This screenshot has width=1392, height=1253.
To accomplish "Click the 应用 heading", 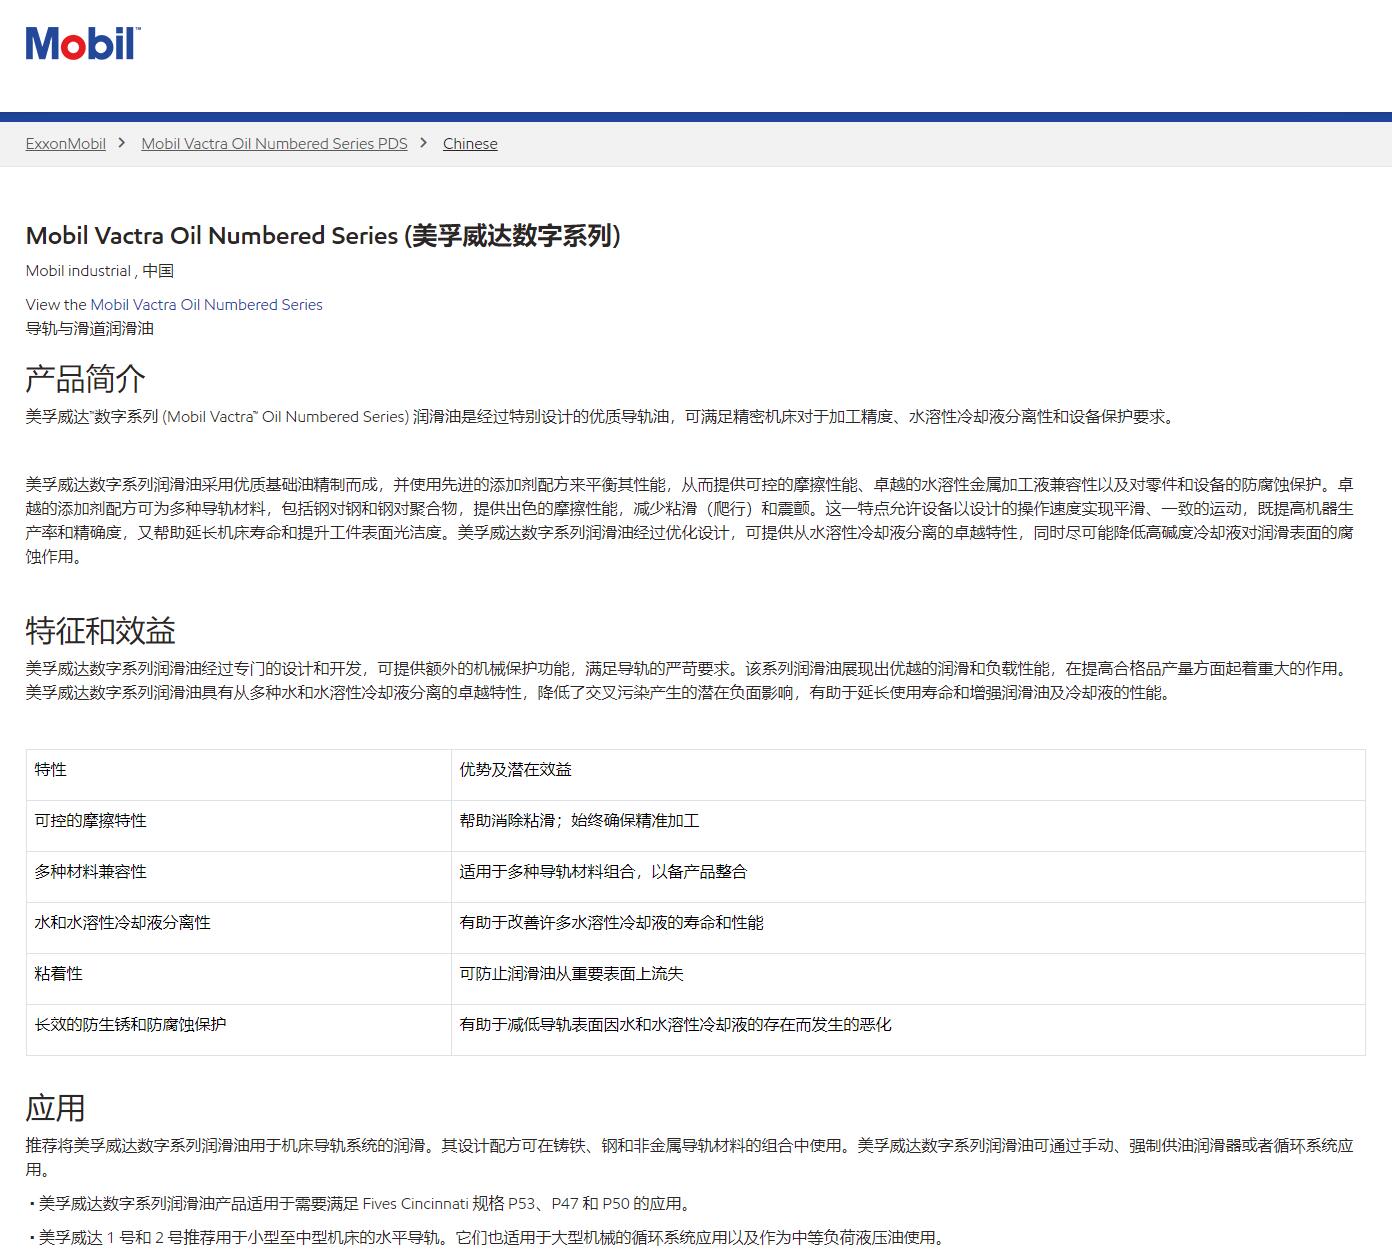I will [x=56, y=1108].
